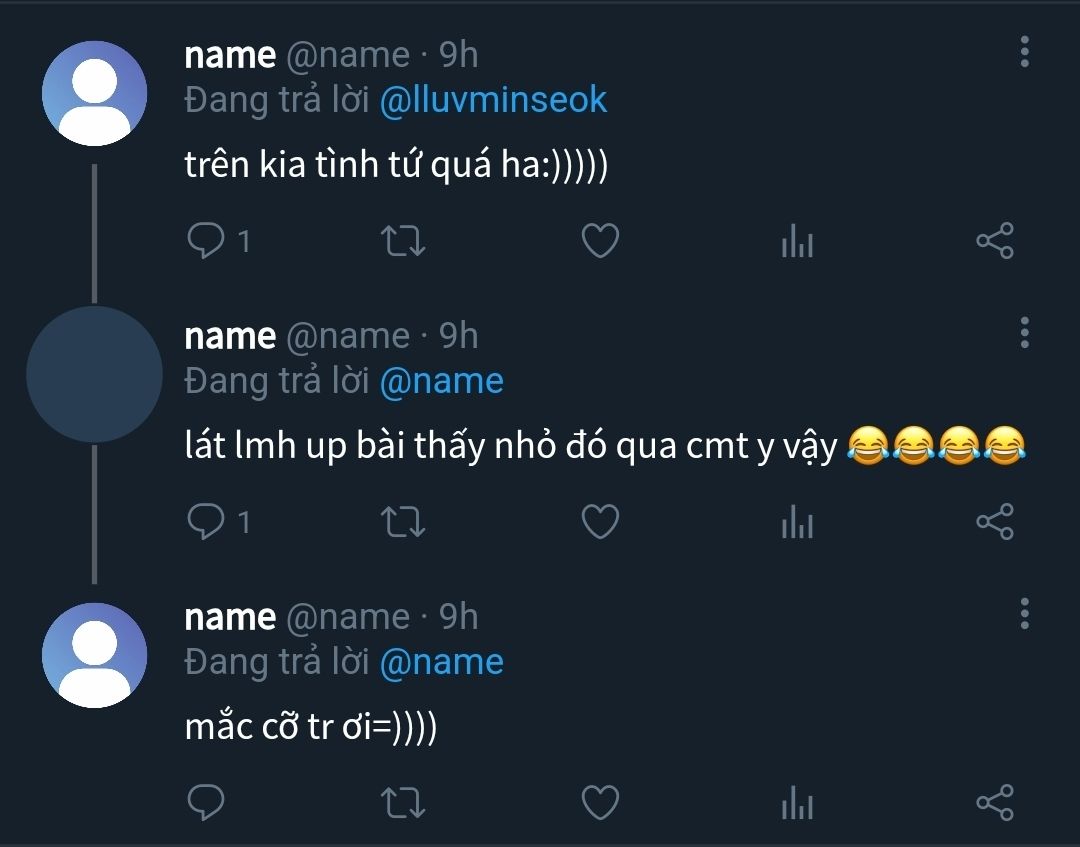Retweet the "lát lmh up bài" tweet
The image size is (1080, 847).
[404, 521]
